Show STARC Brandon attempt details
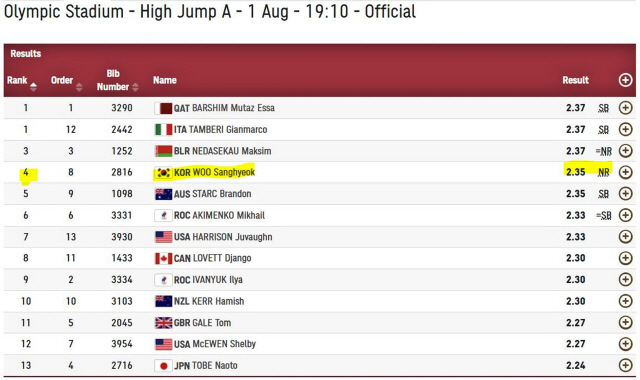This screenshot has height=380, width=640. [625, 194]
